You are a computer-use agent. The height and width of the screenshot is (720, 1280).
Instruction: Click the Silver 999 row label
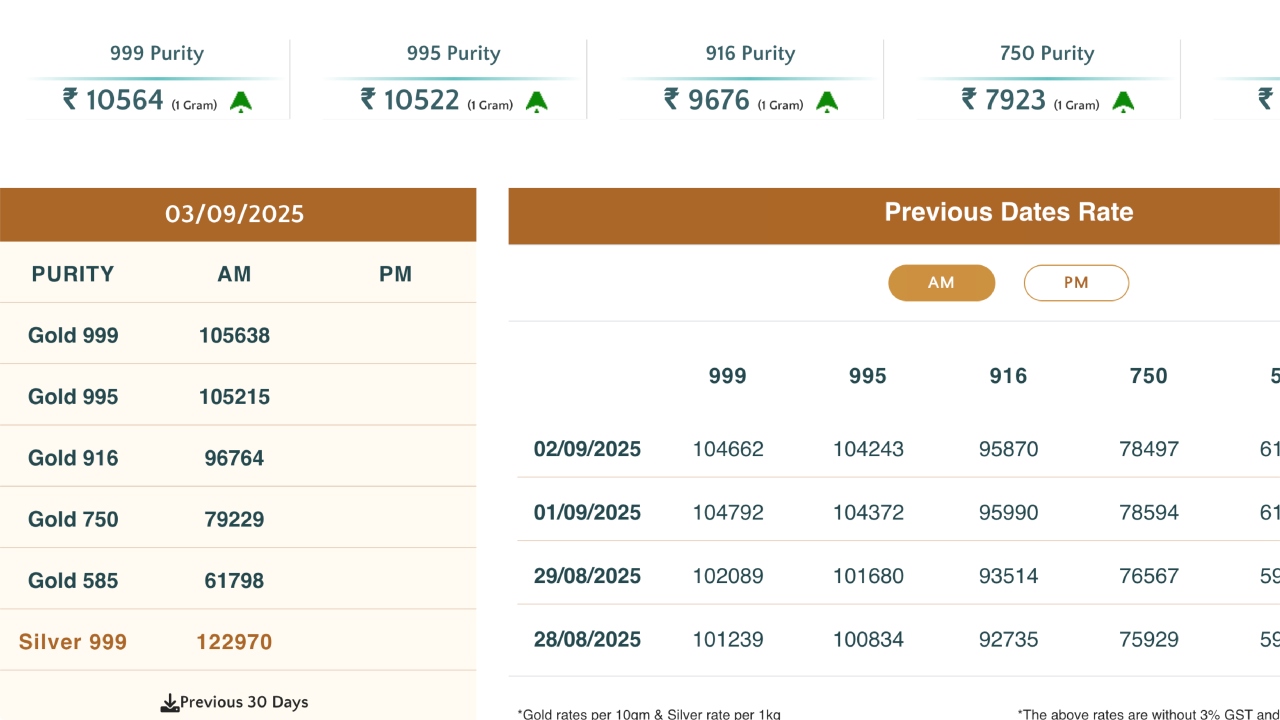tap(73, 642)
